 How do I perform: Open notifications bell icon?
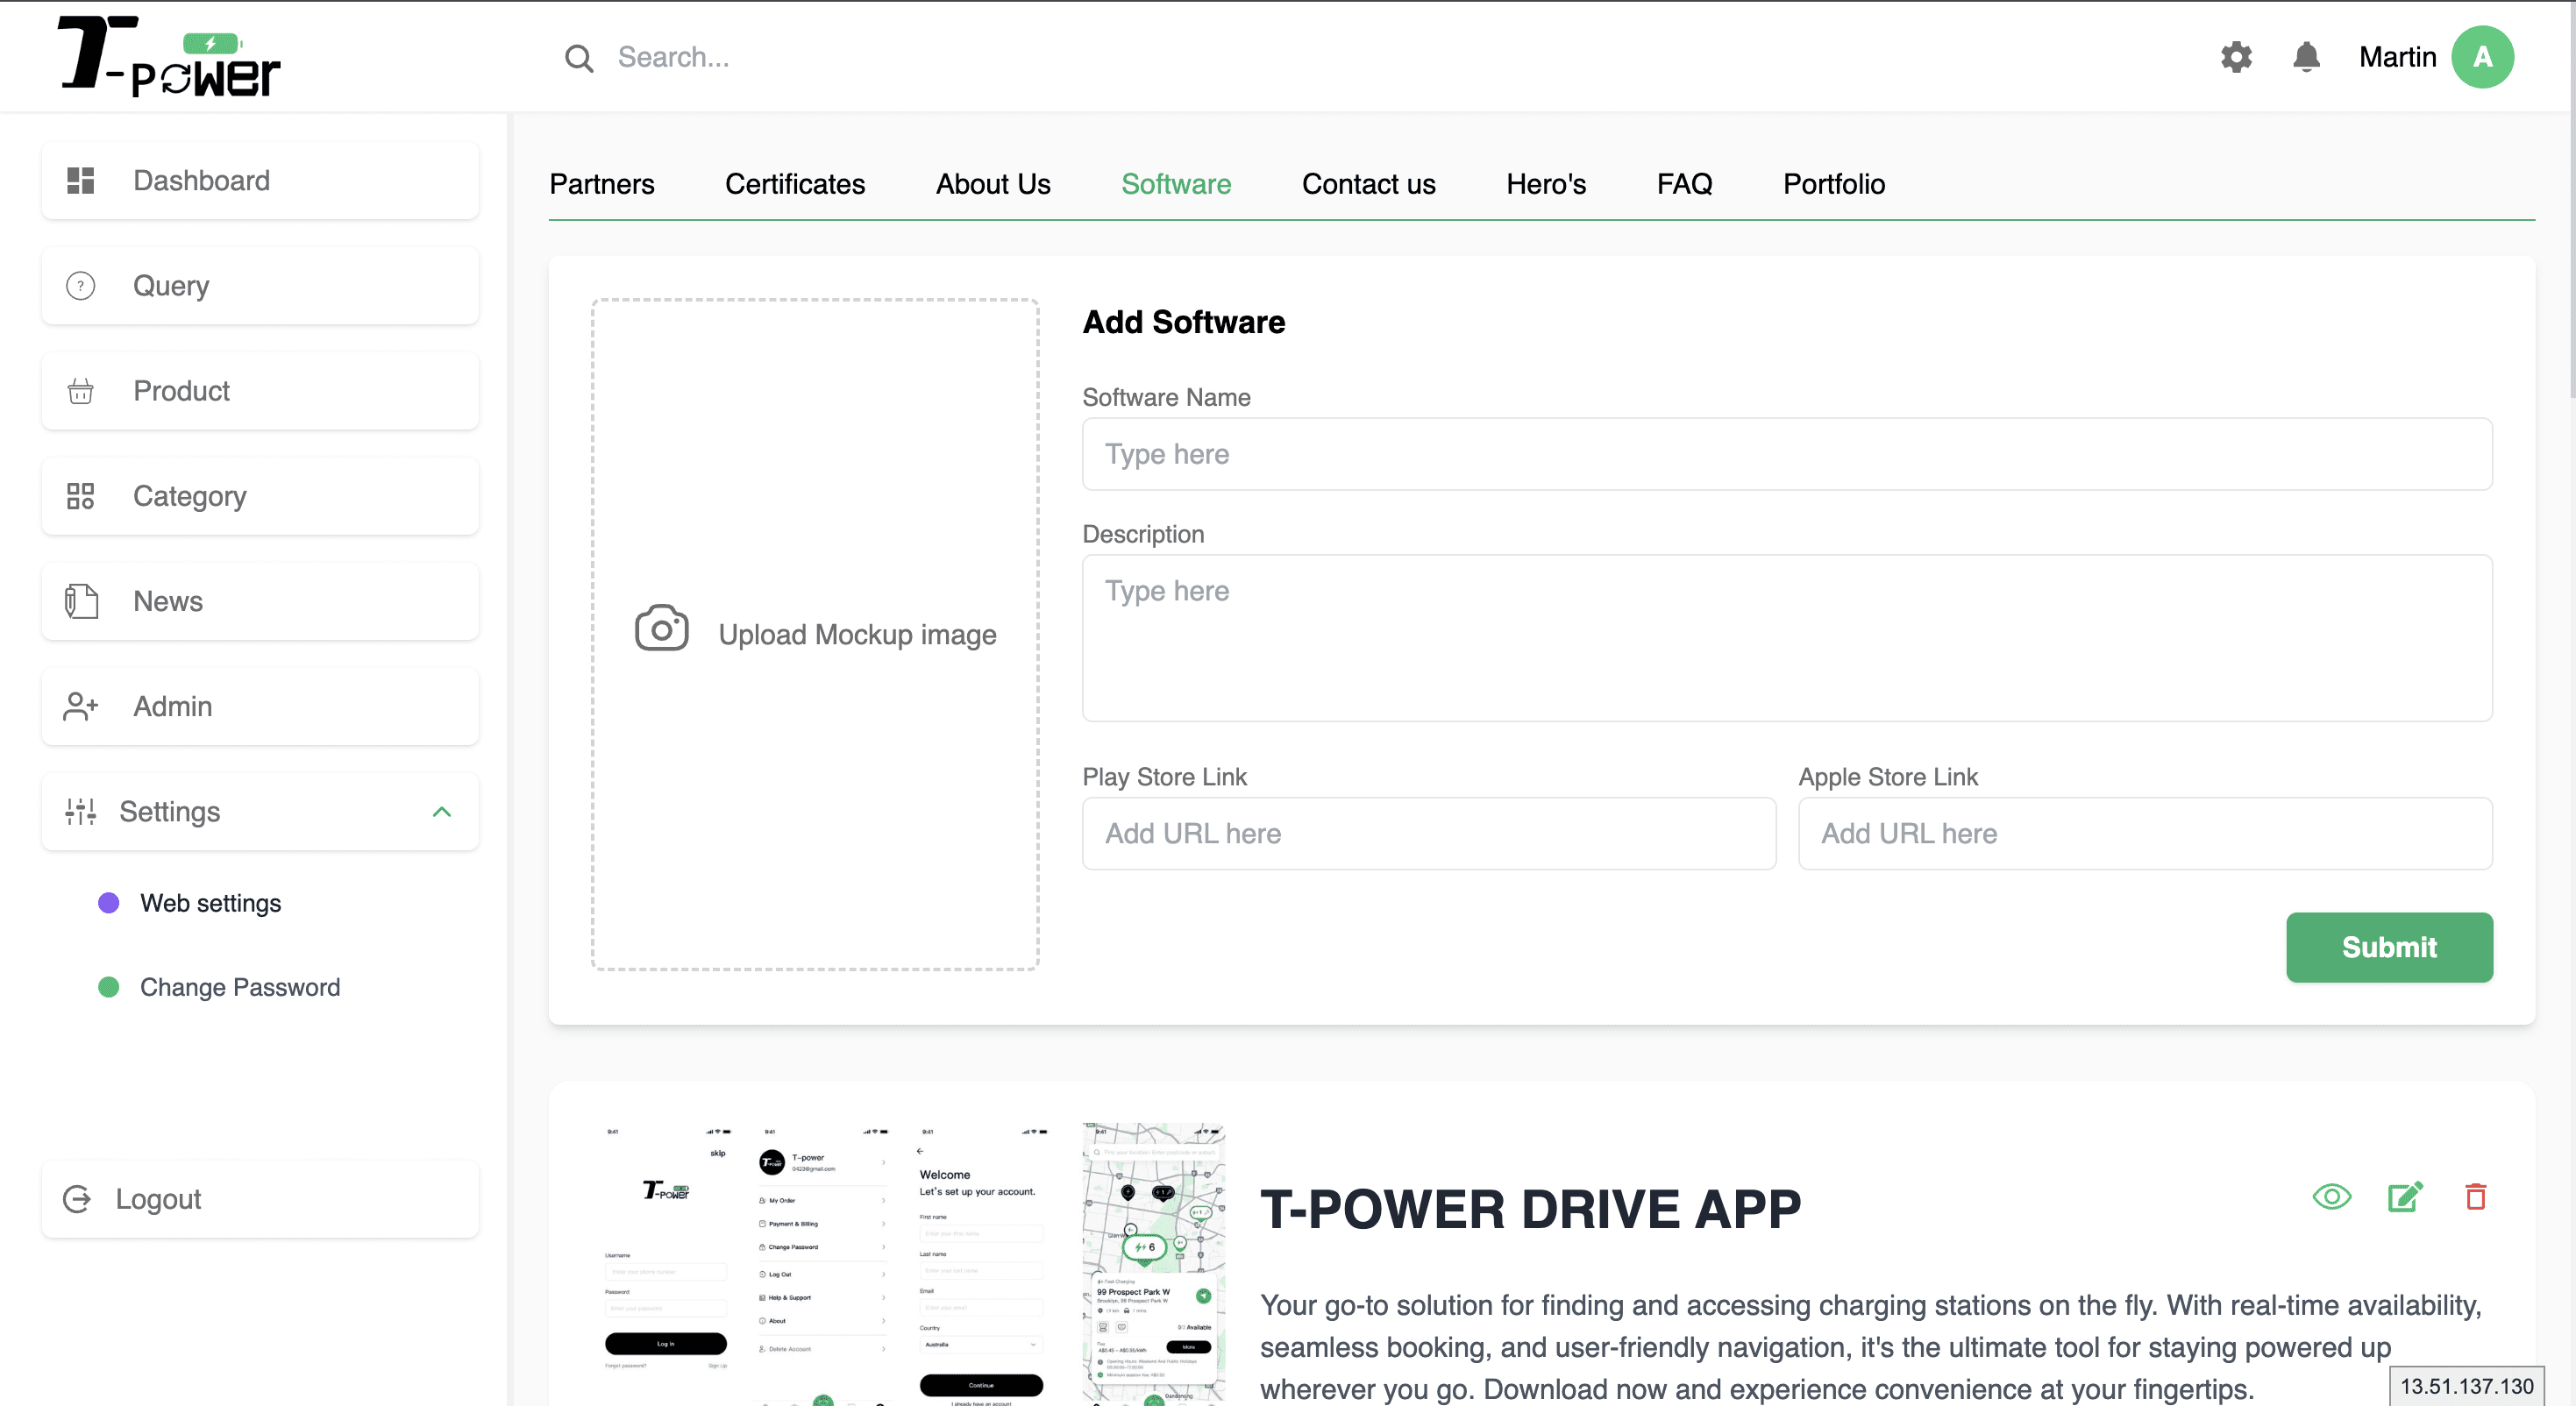(2306, 57)
